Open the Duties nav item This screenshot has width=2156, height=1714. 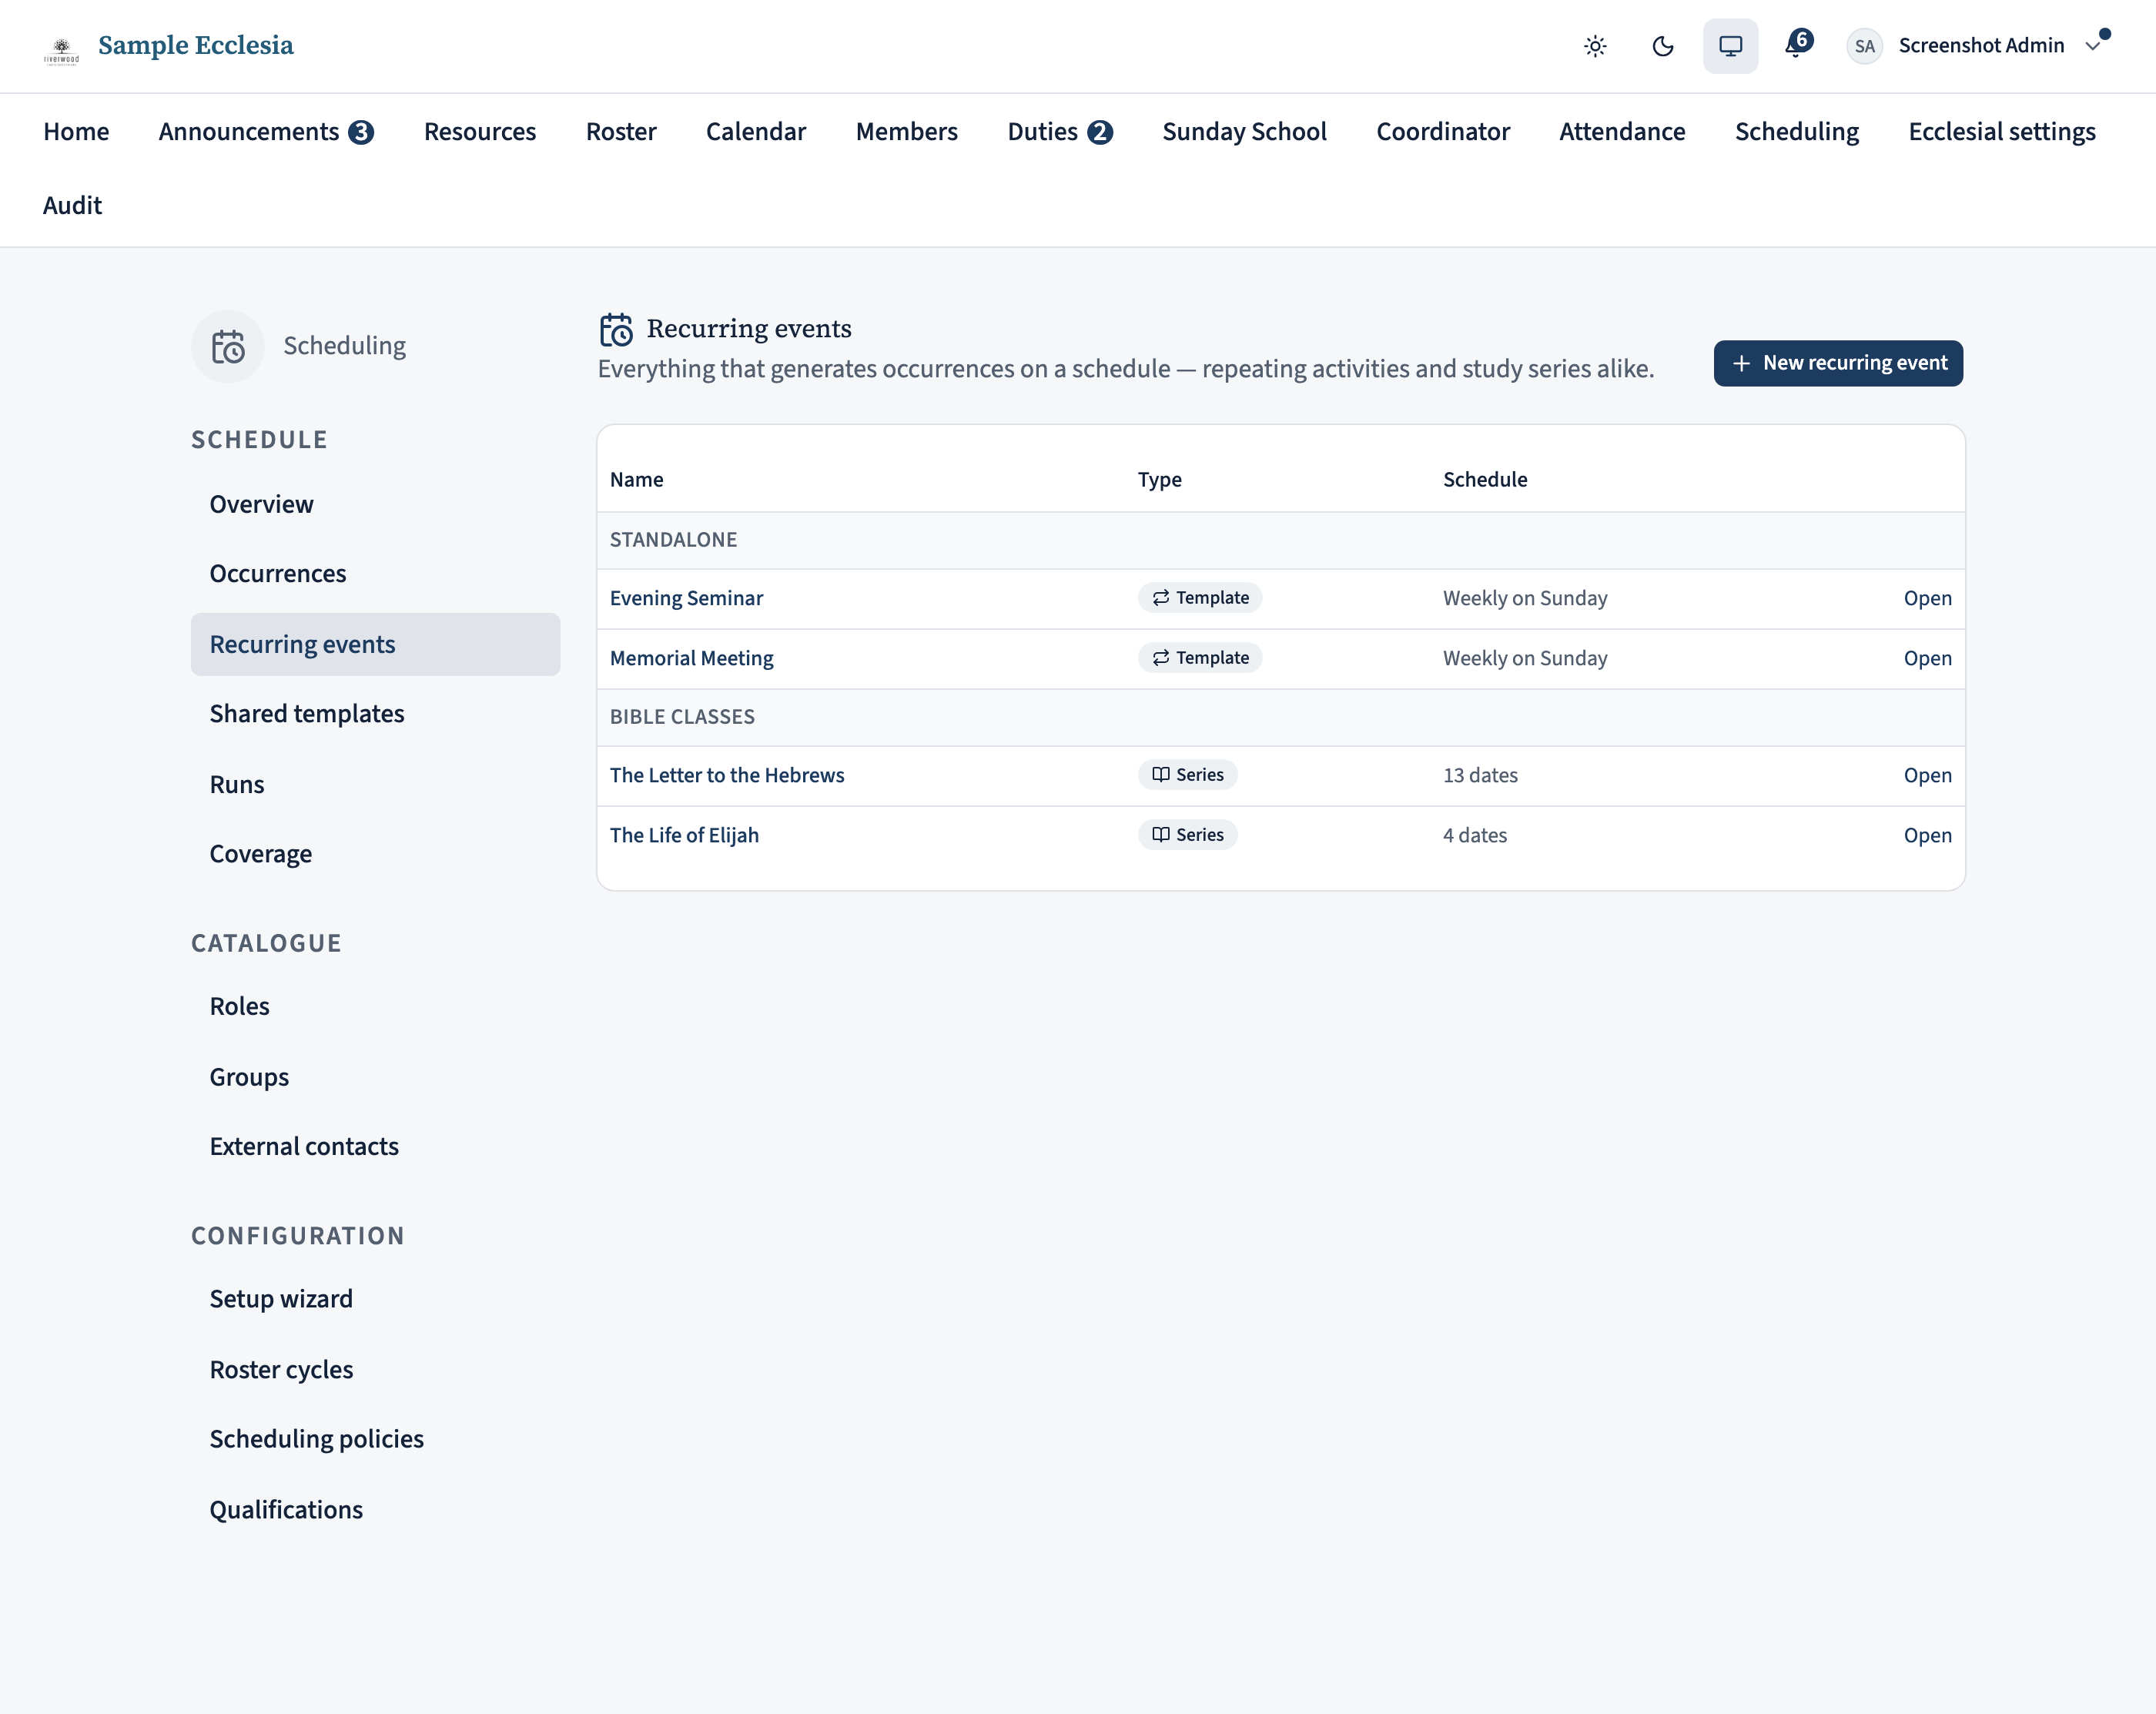point(1060,132)
